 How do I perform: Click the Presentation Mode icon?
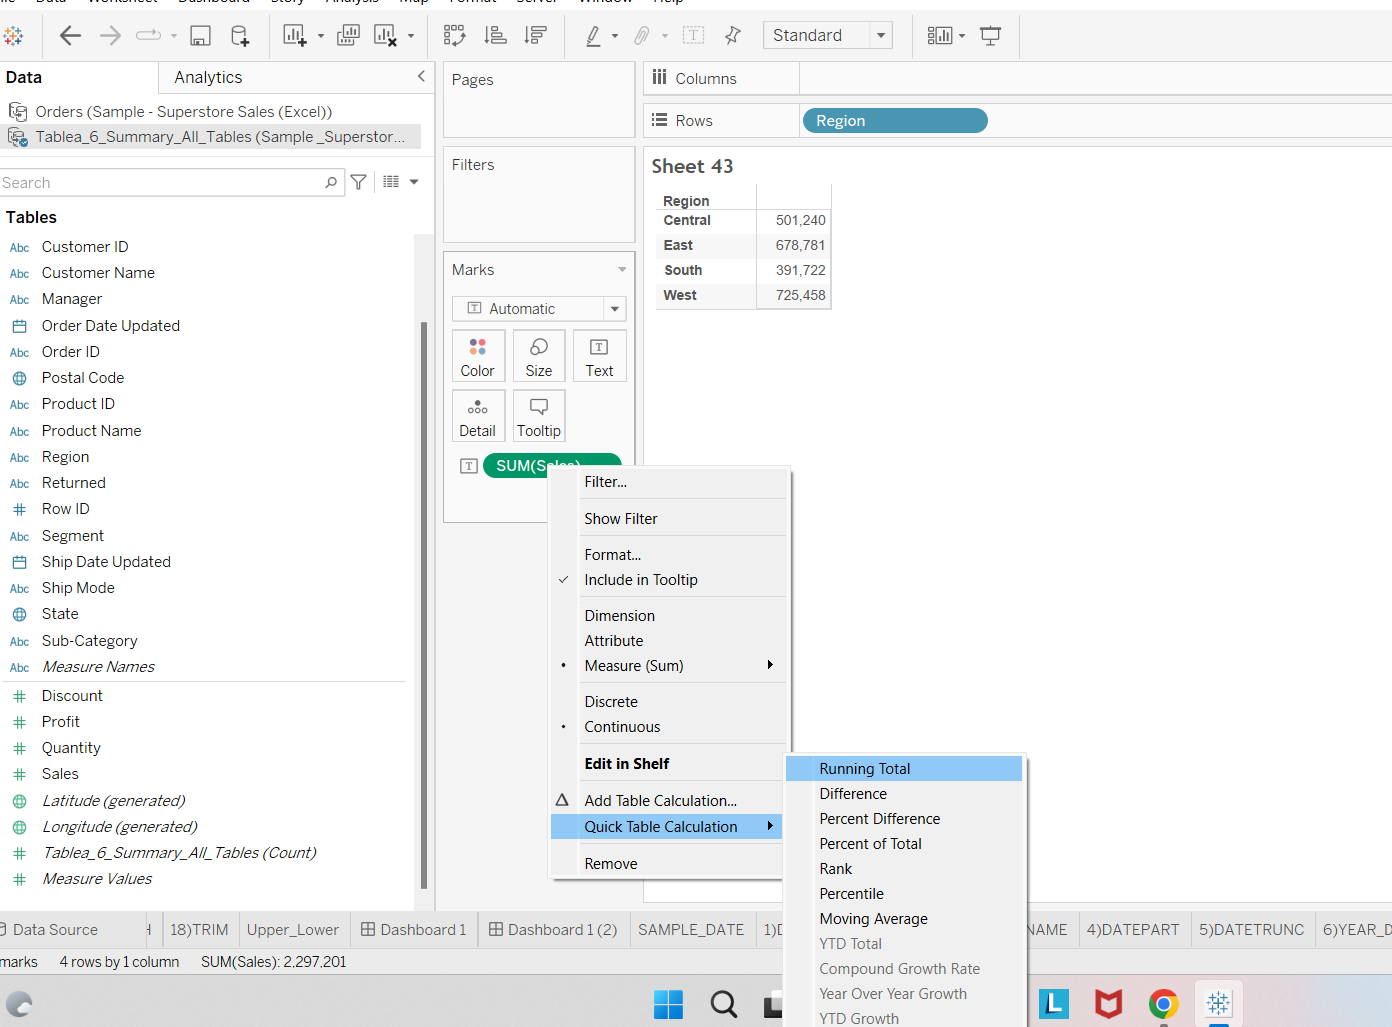point(990,36)
